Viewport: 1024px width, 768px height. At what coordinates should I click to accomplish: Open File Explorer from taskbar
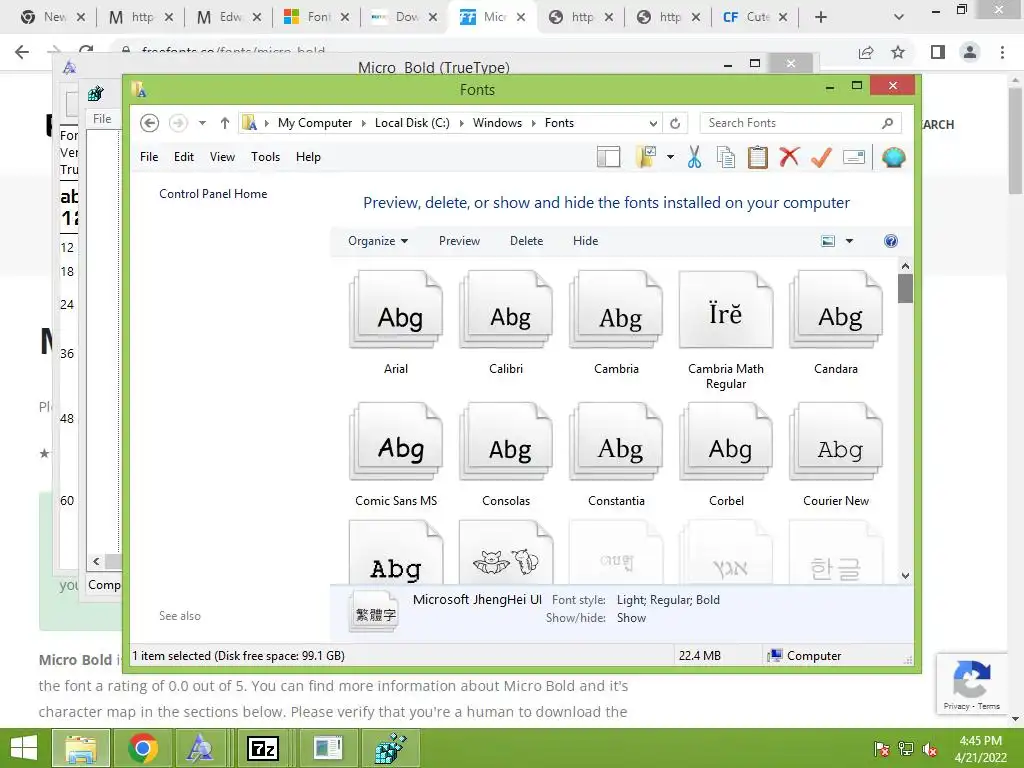[81, 748]
